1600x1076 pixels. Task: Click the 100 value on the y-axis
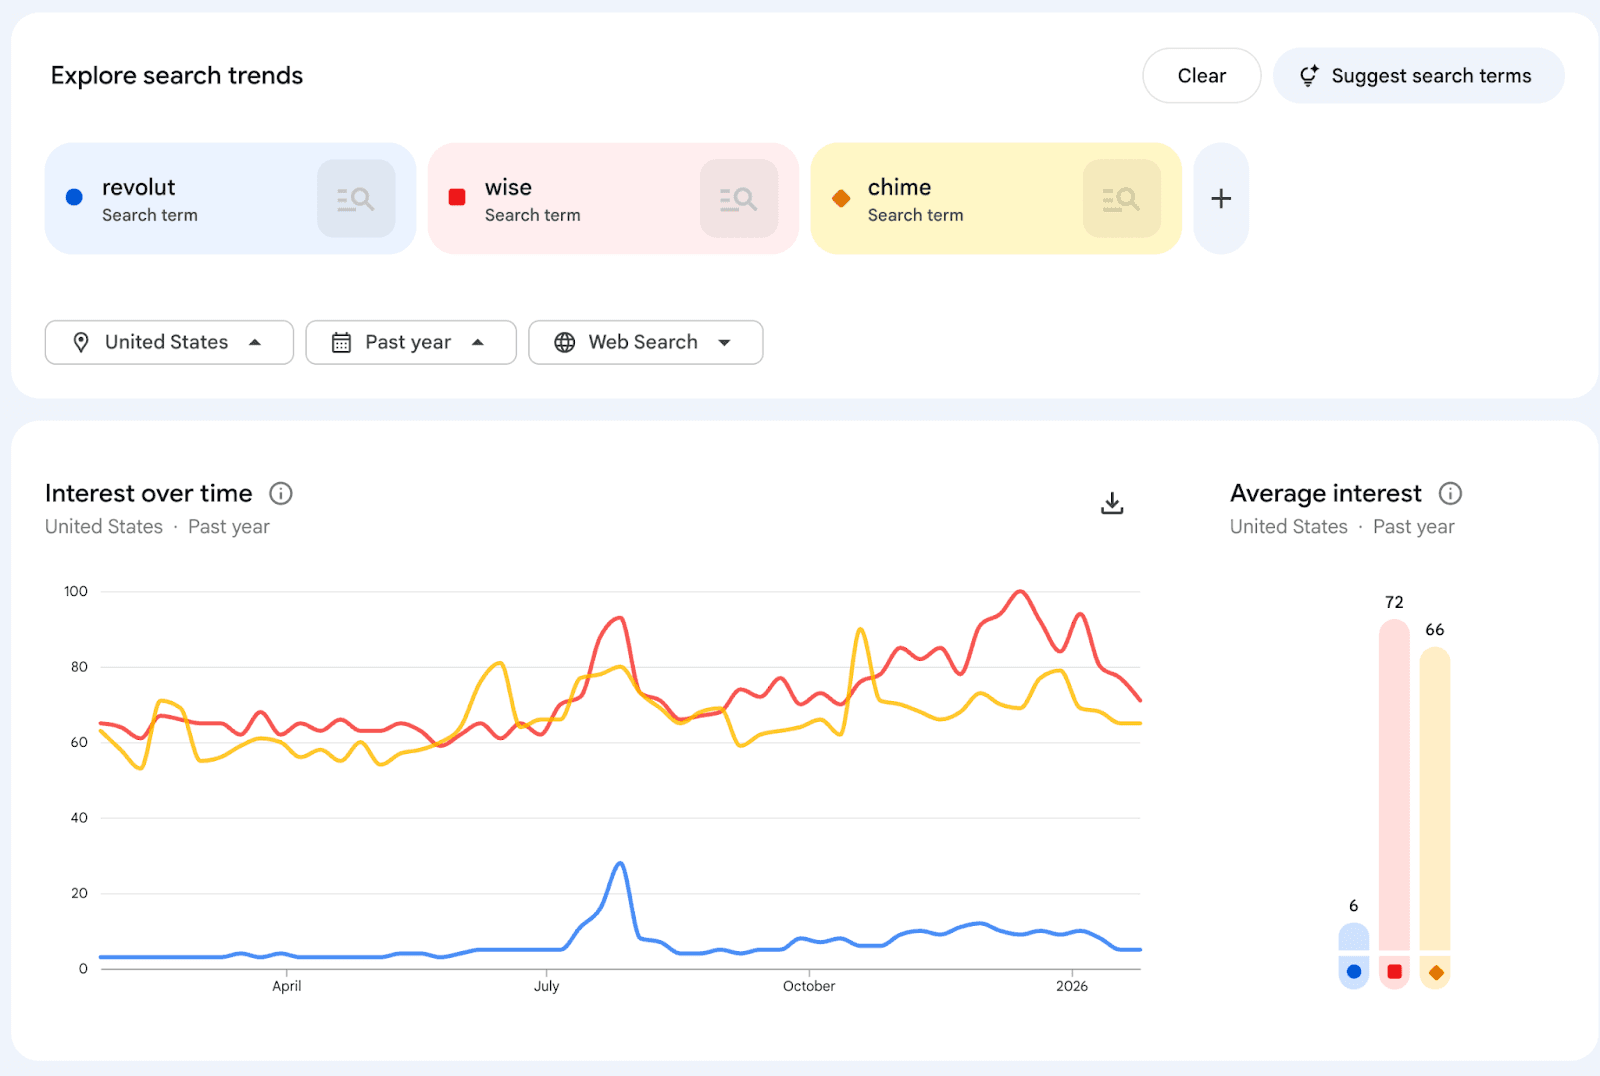click(76, 591)
